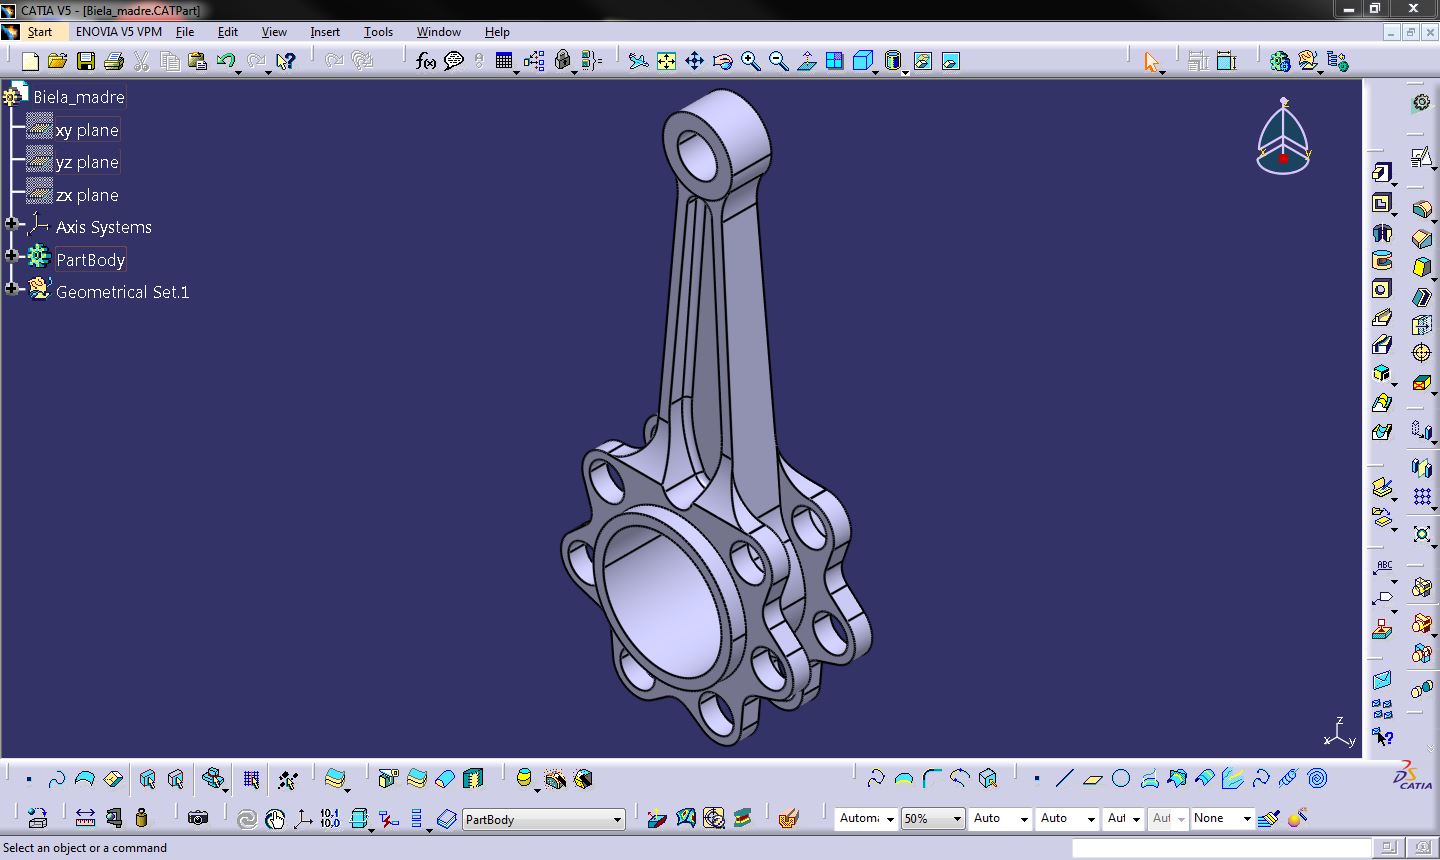Click the Comment speech bubble icon
1440x860 pixels.
click(x=454, y=62)
